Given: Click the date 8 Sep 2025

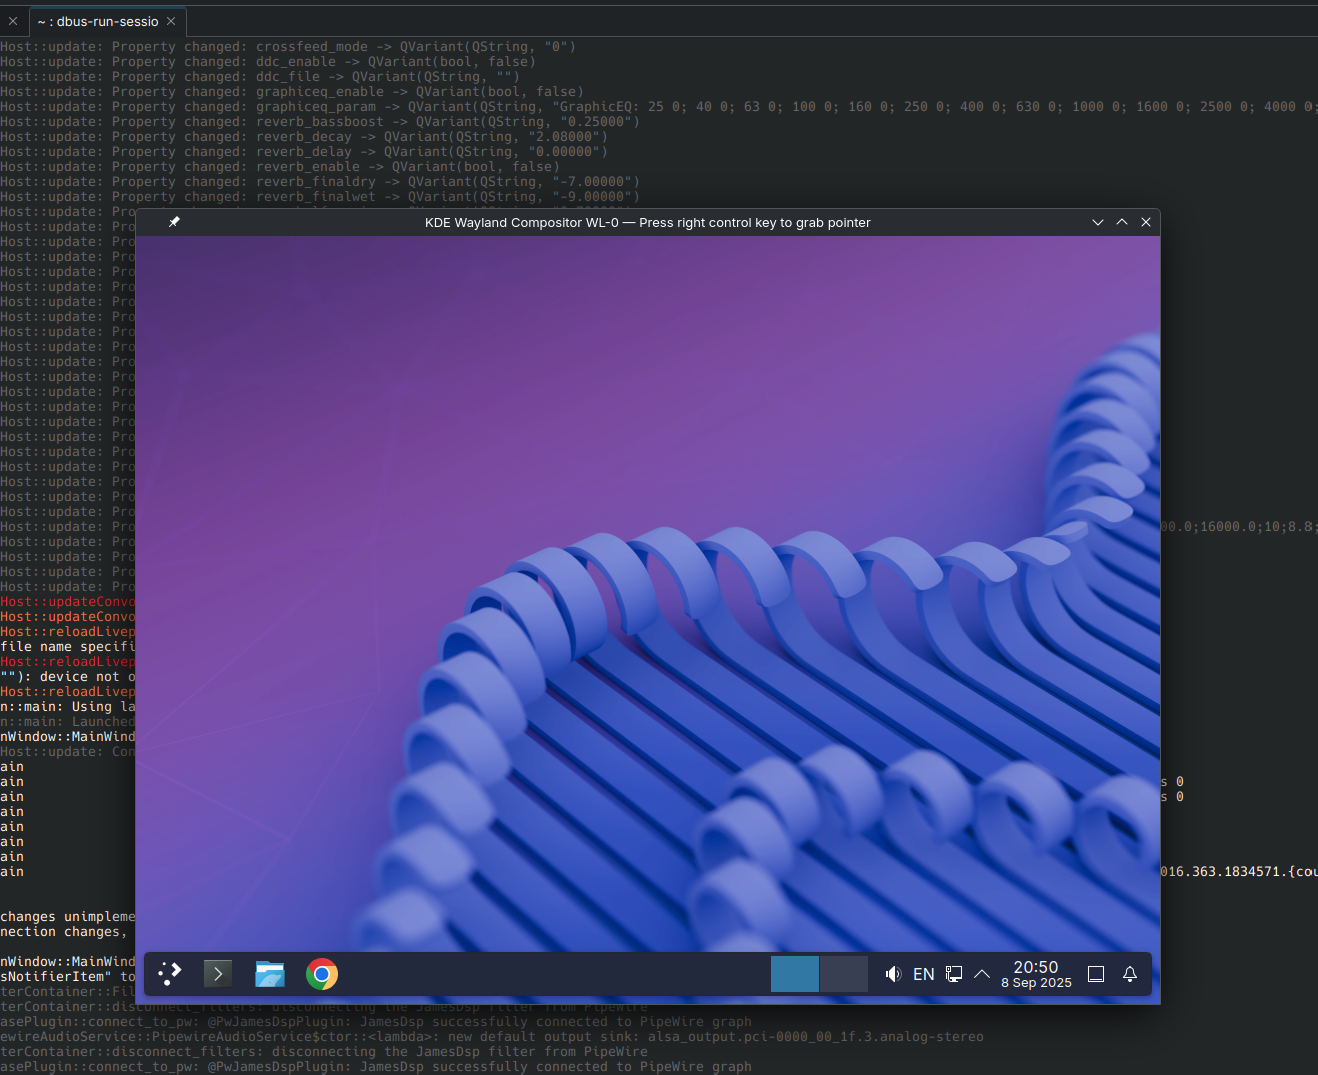Looking at the screenshot, I should coord(1036,983).
